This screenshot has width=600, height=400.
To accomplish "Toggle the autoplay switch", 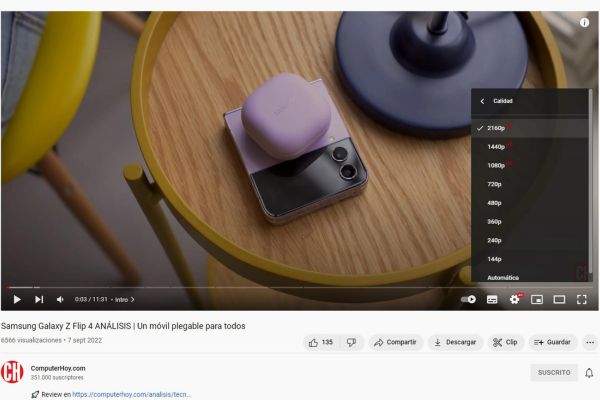I will pos(468,299).
